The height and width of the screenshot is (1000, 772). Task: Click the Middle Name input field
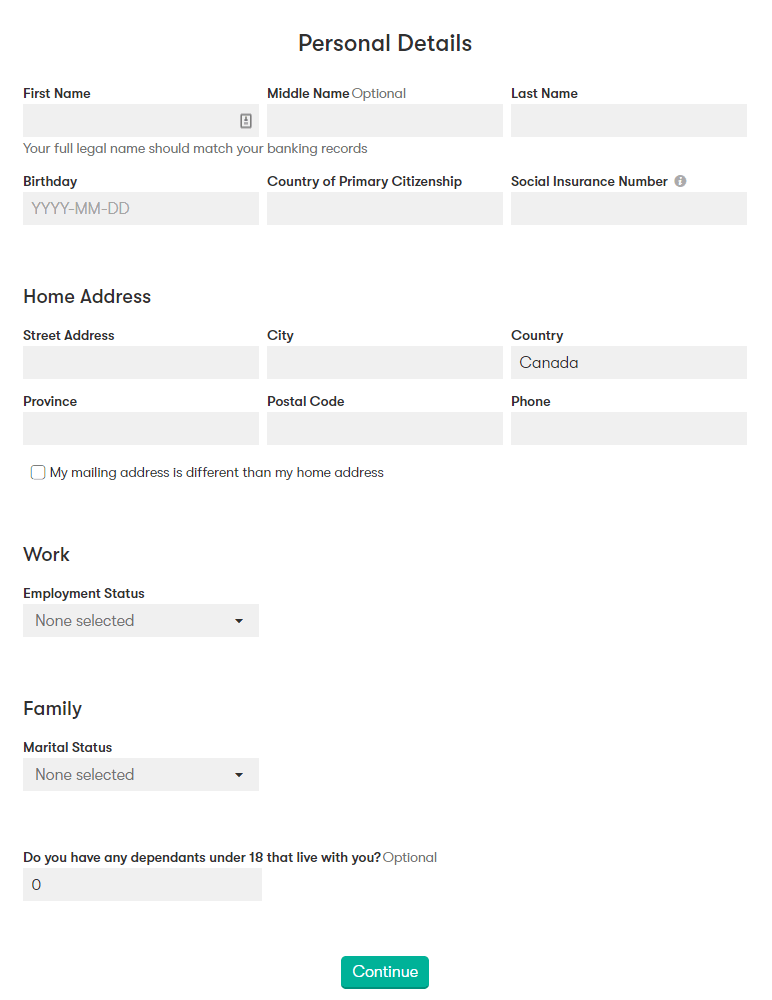click(384, 120)
